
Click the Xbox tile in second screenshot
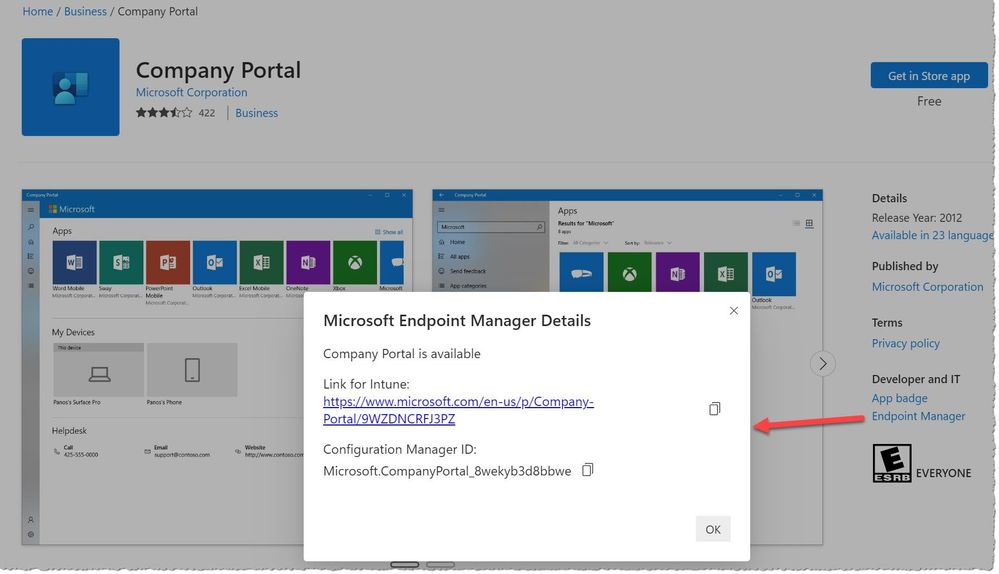629,274
